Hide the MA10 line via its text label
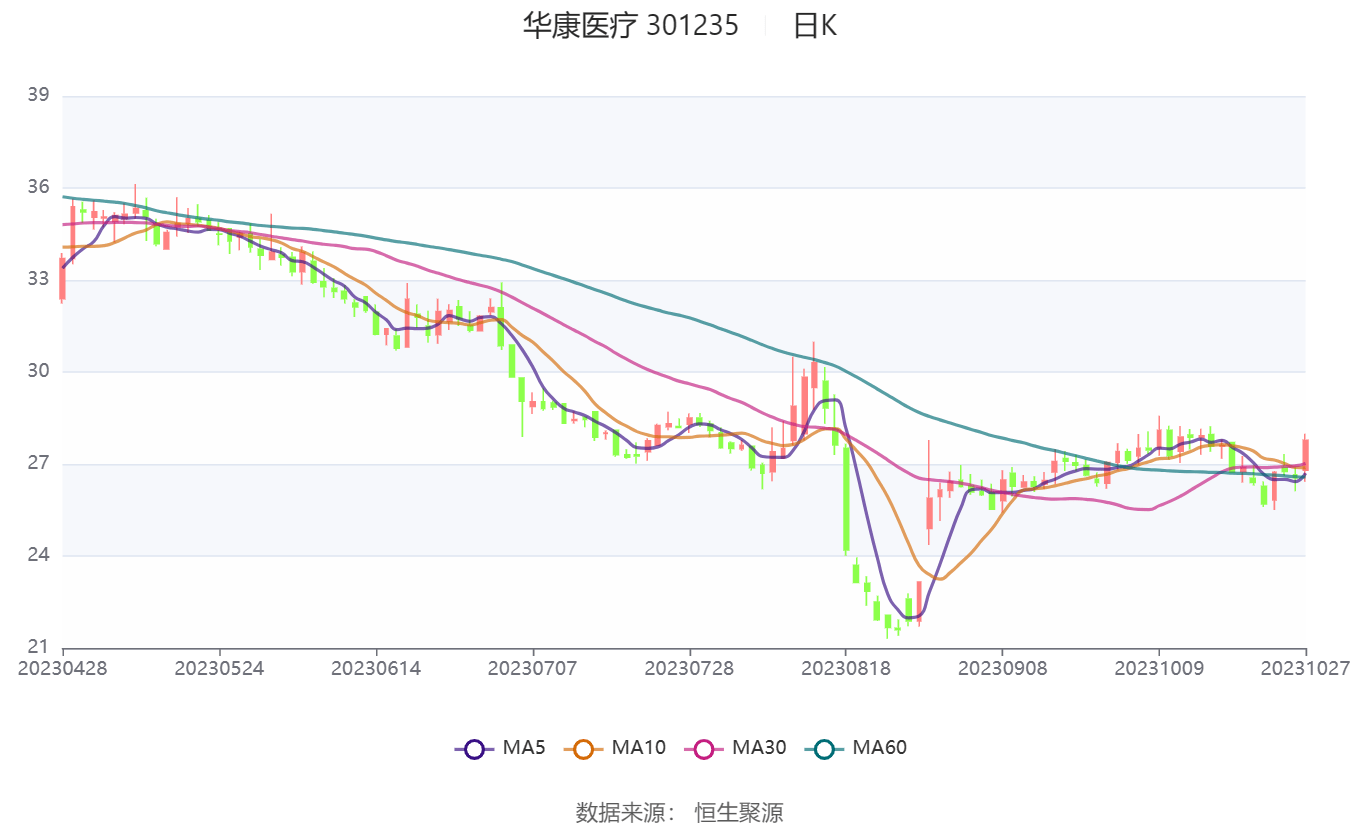 coord(638,747)
